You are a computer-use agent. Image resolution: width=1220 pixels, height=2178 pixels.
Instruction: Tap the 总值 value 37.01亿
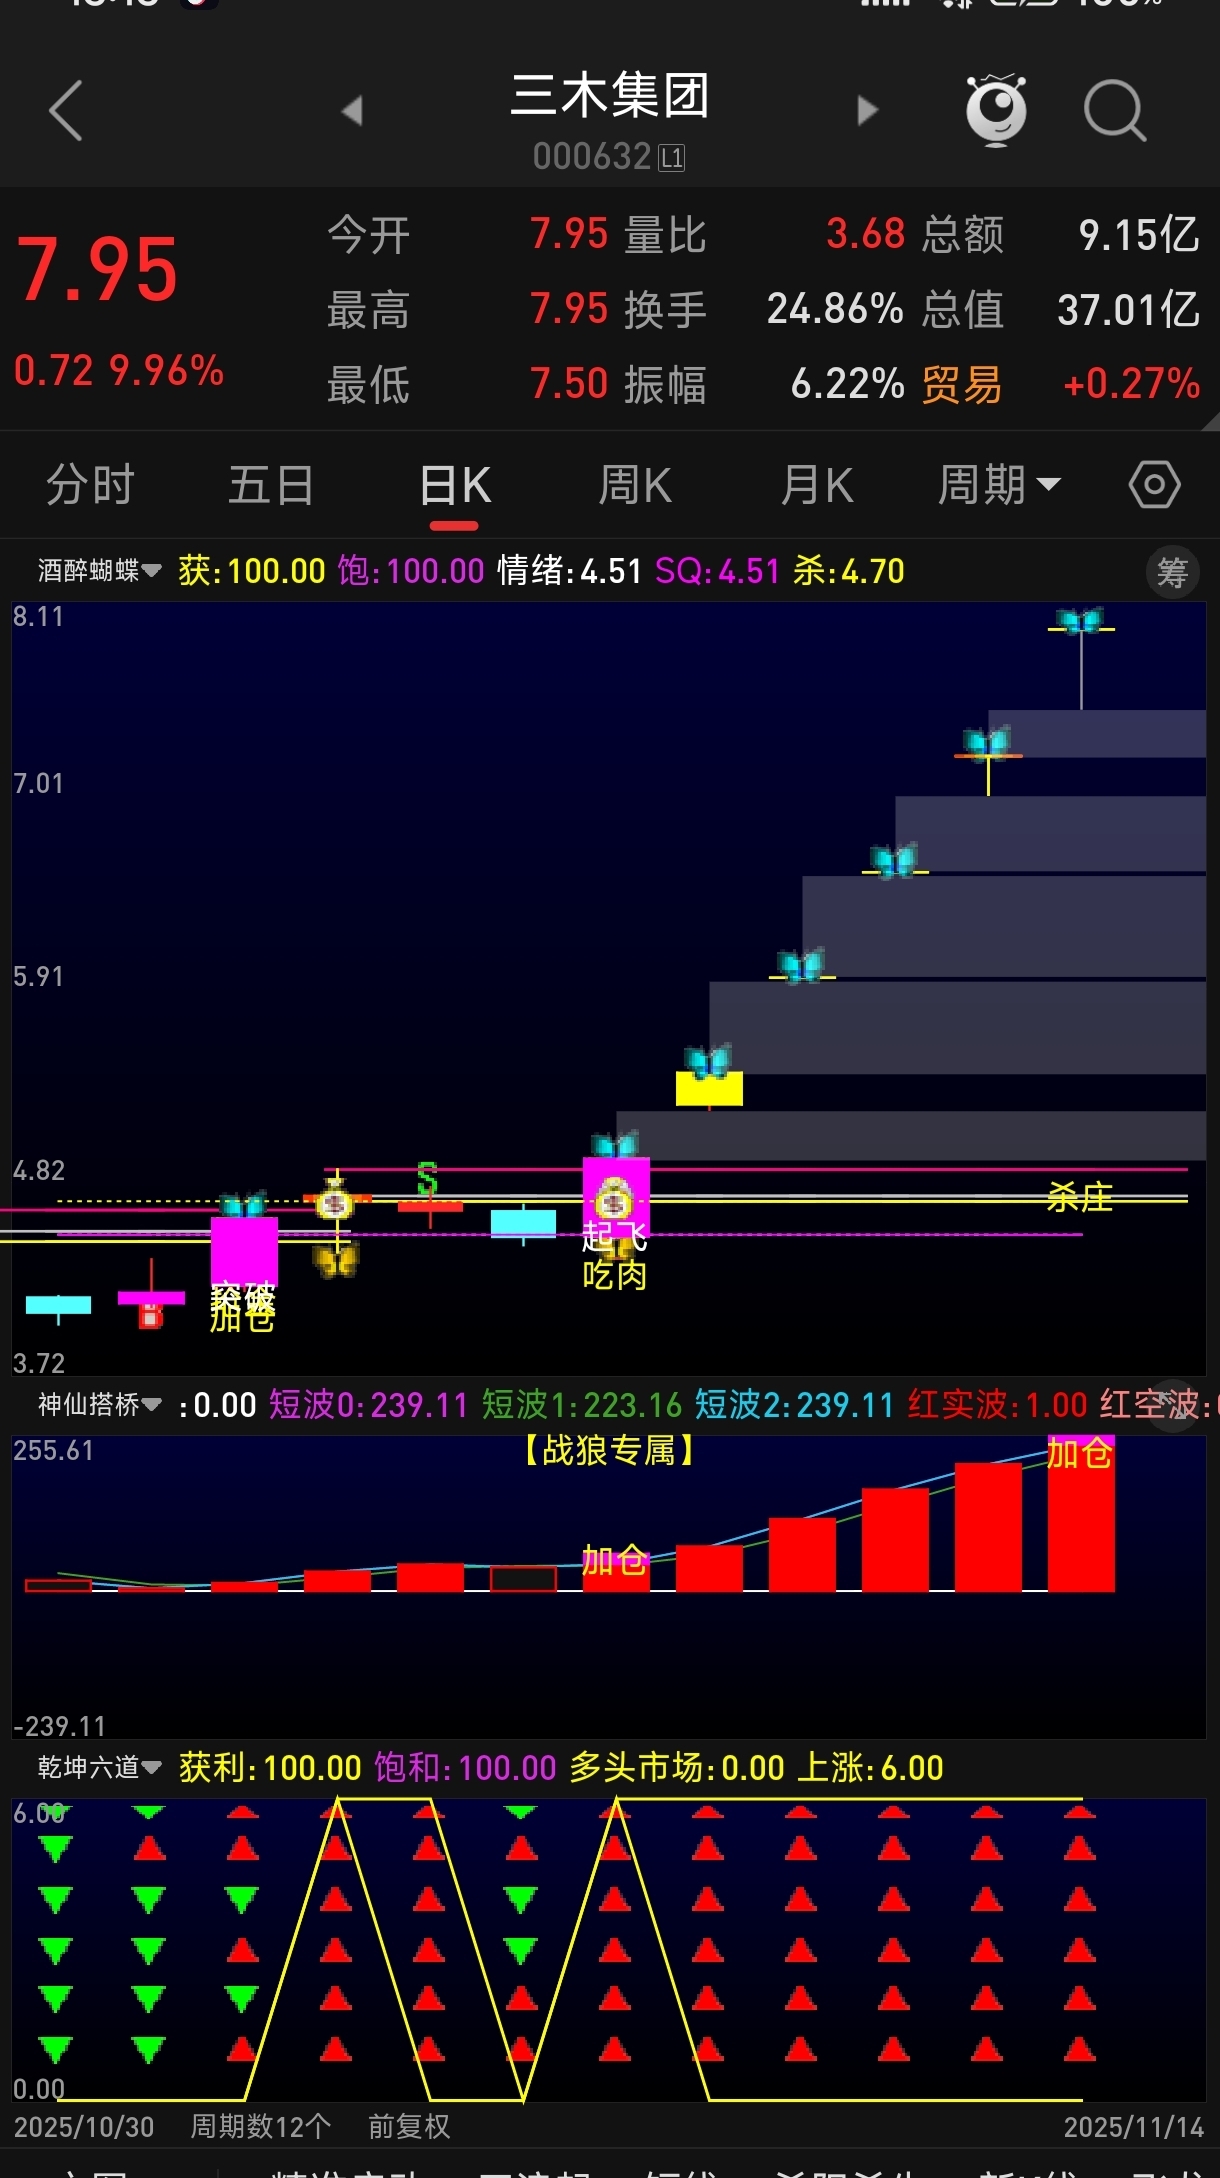click(x=1128, y=310)
